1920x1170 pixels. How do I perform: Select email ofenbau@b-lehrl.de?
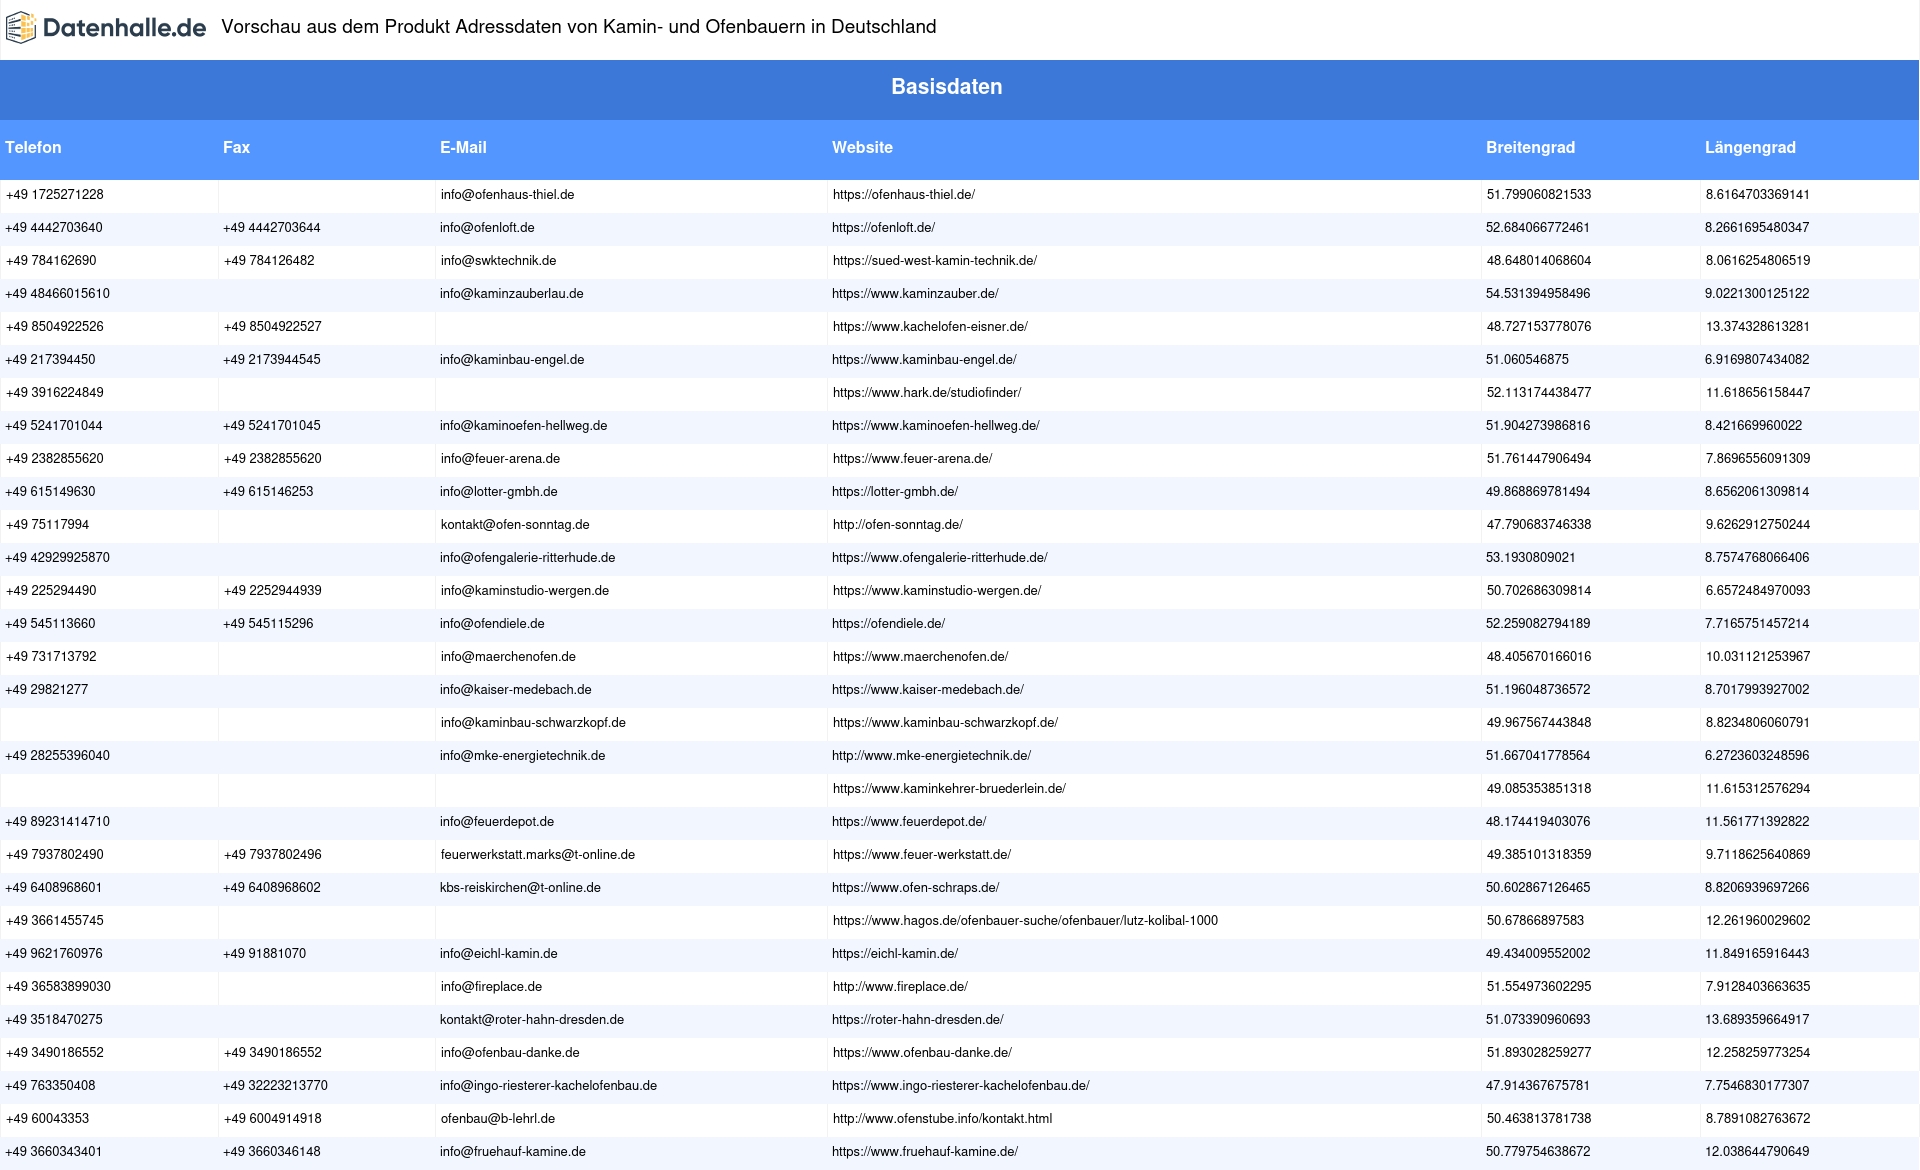tap(498, 1119)
